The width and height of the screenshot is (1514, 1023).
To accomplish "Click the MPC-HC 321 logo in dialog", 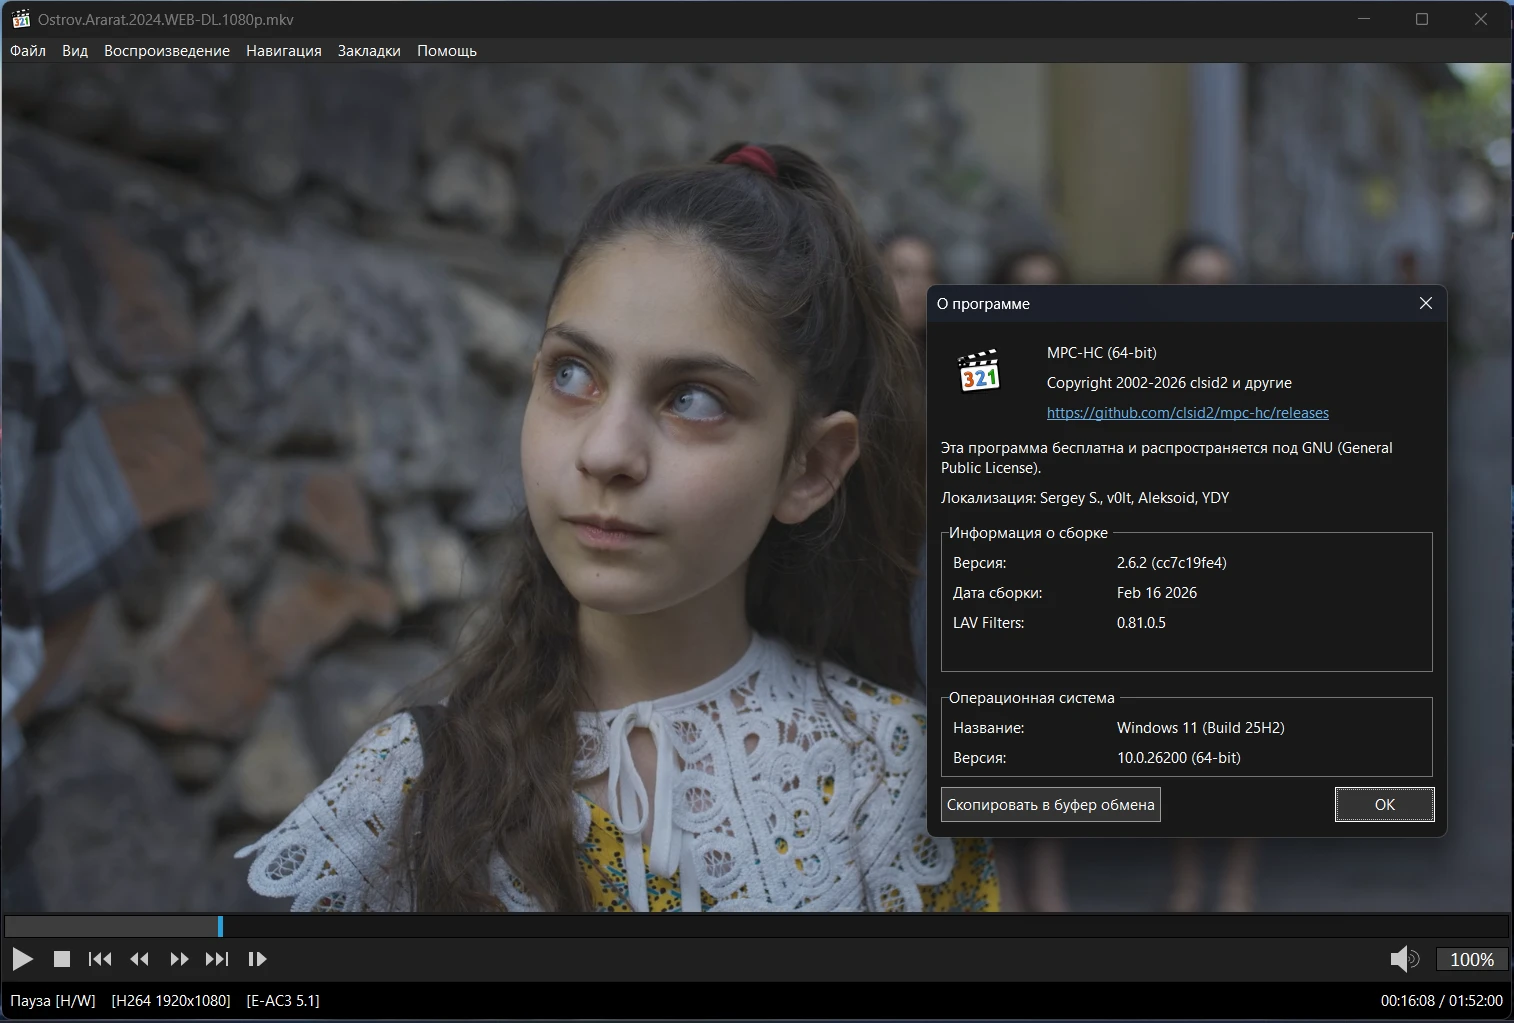I will 979,371.
